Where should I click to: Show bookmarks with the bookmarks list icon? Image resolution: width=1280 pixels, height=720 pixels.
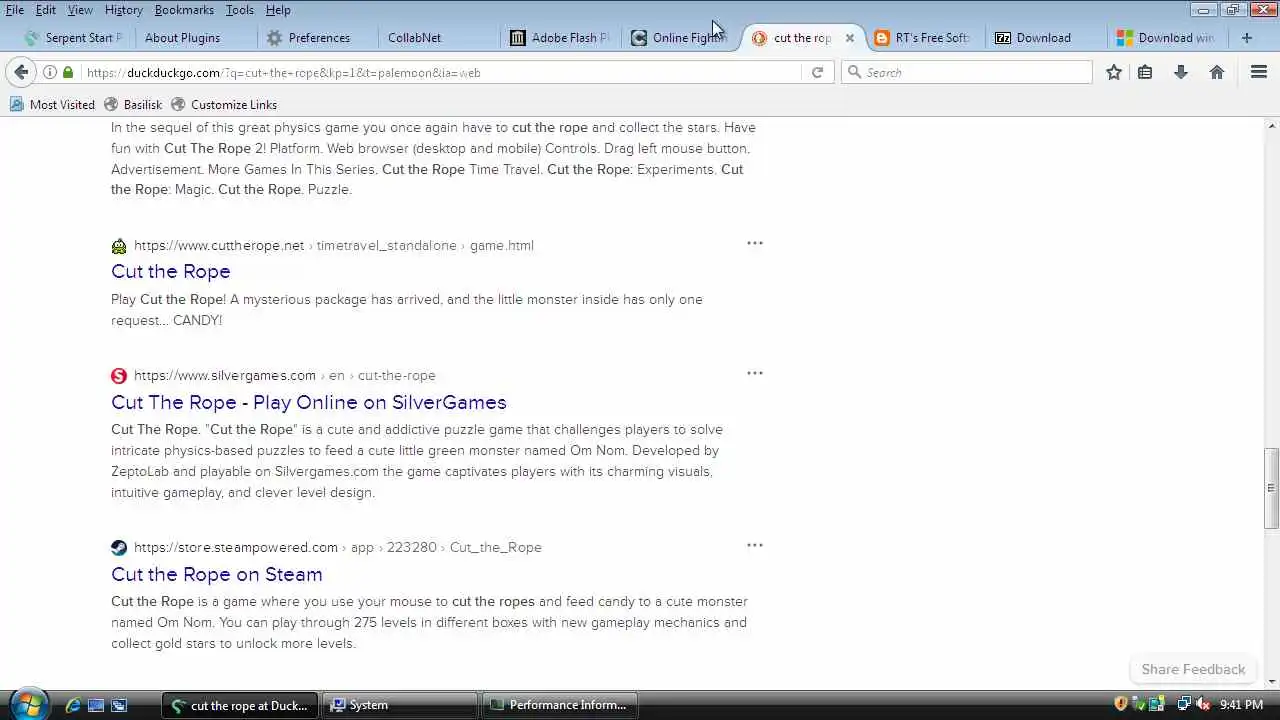click(1145, 72)
